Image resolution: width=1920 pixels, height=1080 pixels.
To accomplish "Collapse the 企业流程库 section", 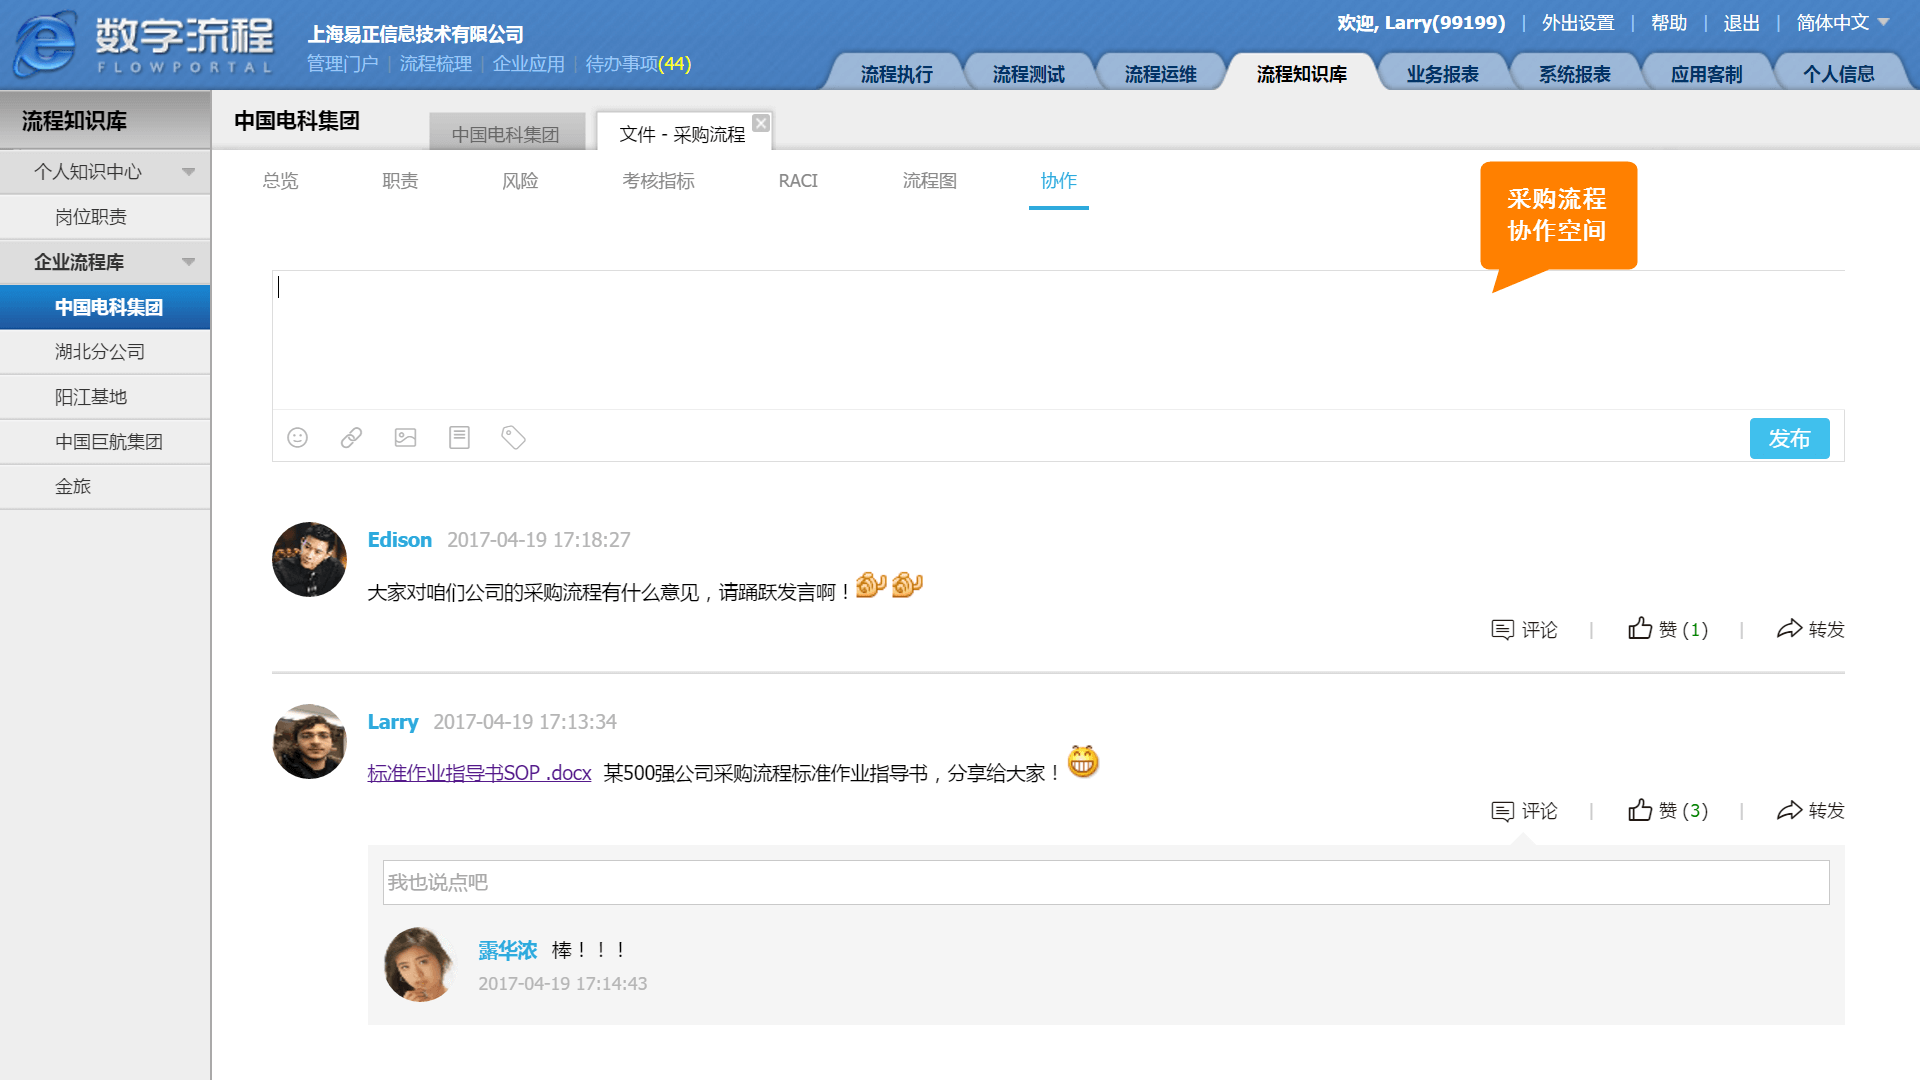I will pyautogui.click(x=188, y=262).
